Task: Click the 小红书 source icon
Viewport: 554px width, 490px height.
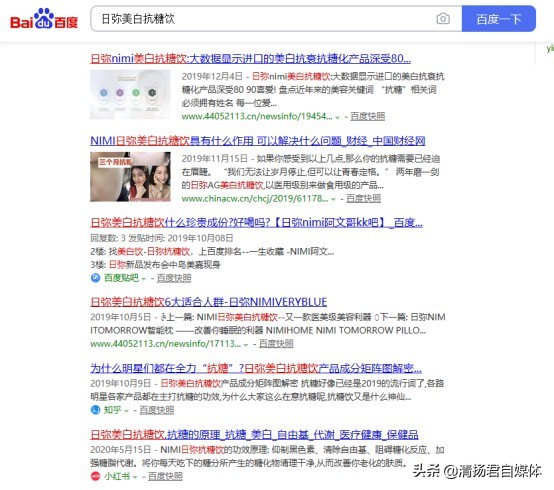Action: [95, 476]
